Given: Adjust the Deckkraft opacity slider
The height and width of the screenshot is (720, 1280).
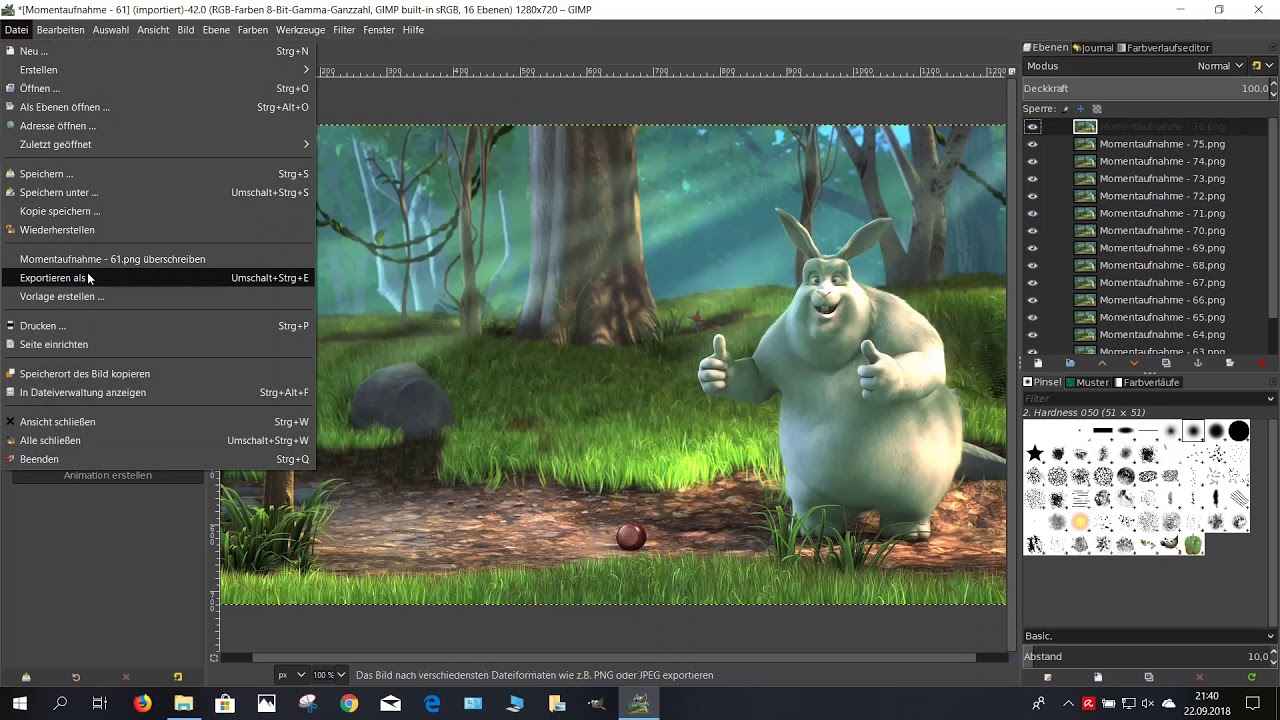Looking at the screenshot, I should click(x=1146, y=88).
